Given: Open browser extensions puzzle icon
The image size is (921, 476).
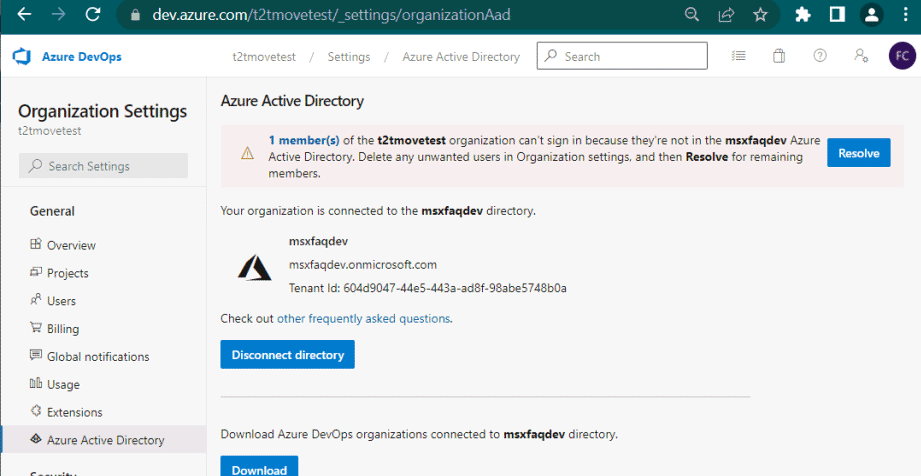Looking at the screenshot, I should click(802, 15).
